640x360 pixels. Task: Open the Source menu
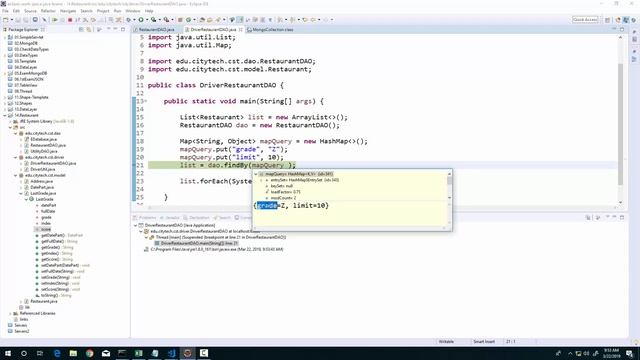pos(30,11)
